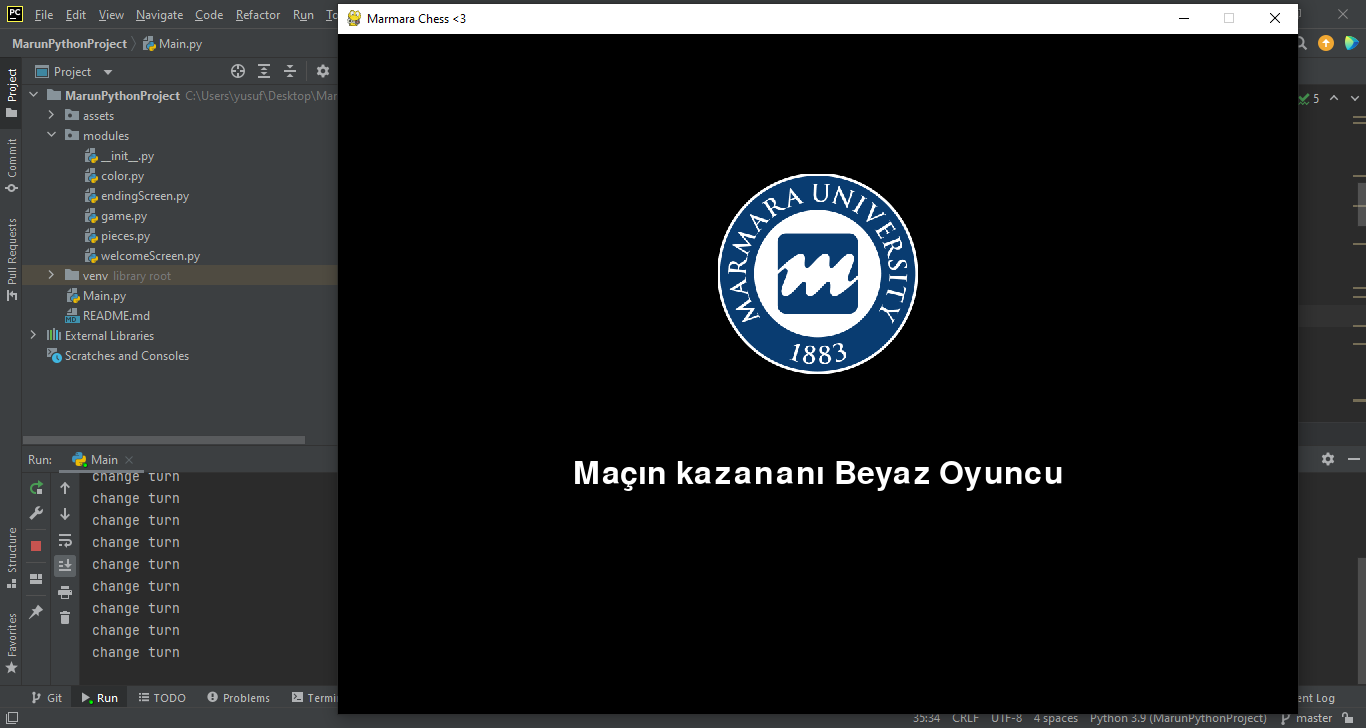Image resolution: width=1366 pixels, height=728 pixels.
Task: Open run configuration wrench icon
Action: click(x=36, y=513)
